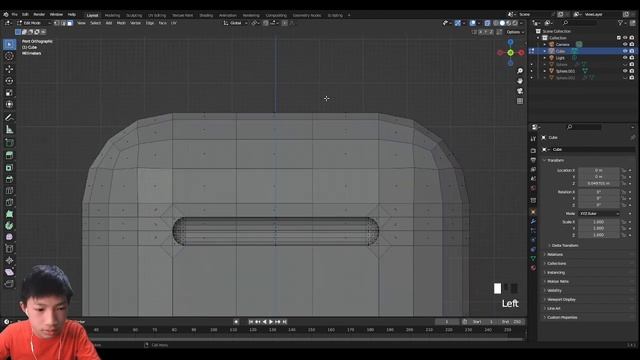Select the Shear tool
640x360 pixels.
(x=9, y=272)
